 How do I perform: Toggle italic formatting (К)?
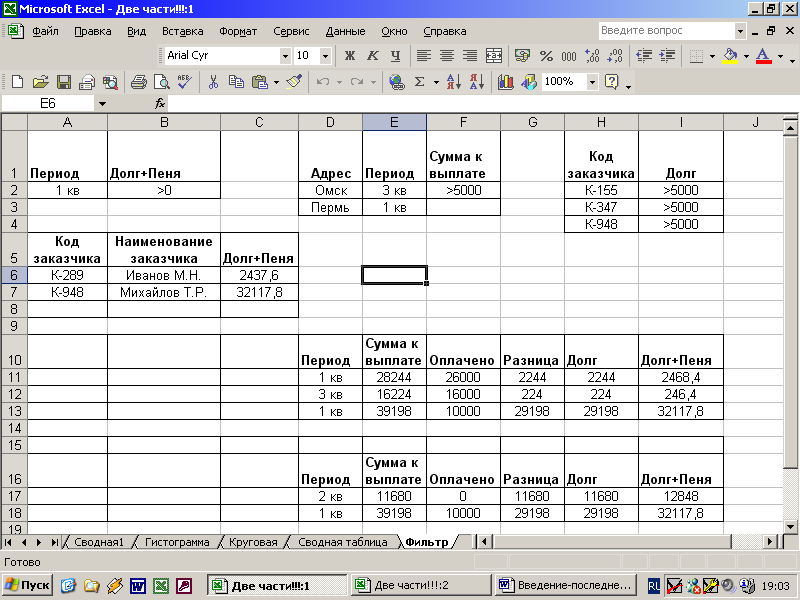372,56
